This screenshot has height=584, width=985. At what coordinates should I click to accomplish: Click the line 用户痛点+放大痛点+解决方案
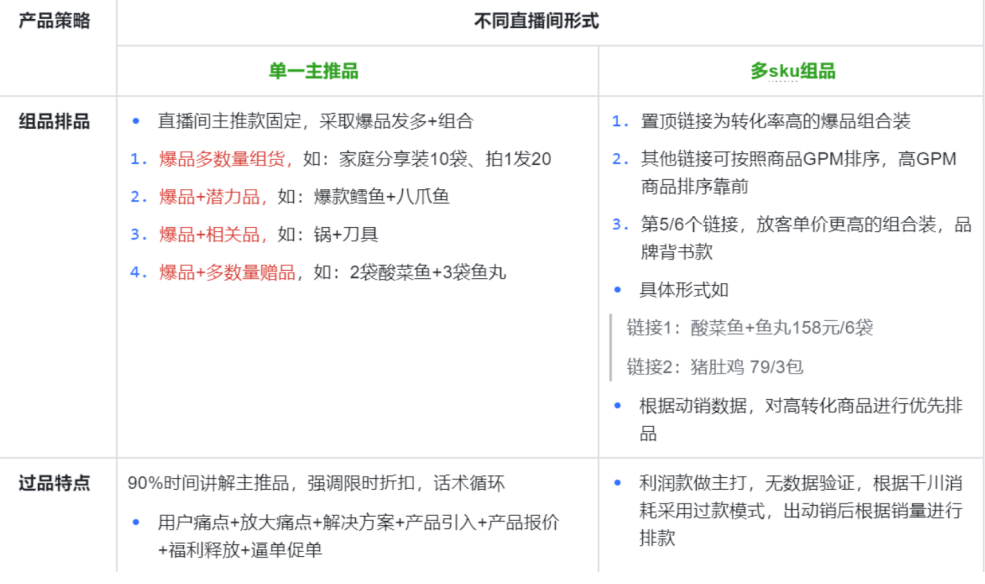tap(358, 522)
